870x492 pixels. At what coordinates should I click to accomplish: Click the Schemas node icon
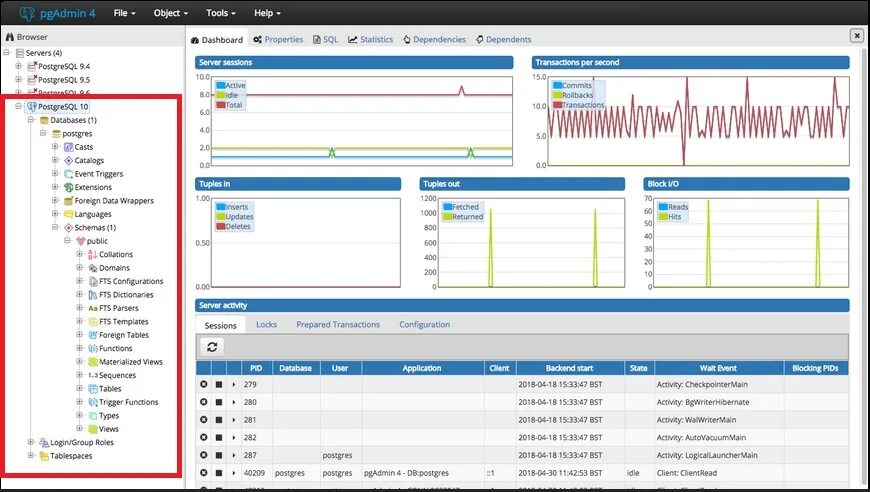[x=68, y=227]
